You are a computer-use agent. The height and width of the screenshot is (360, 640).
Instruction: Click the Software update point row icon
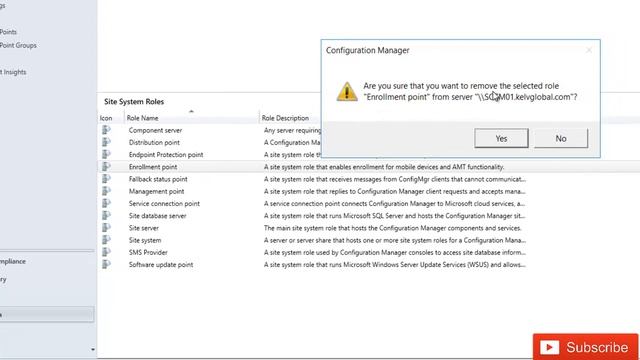tap(106, 264)
